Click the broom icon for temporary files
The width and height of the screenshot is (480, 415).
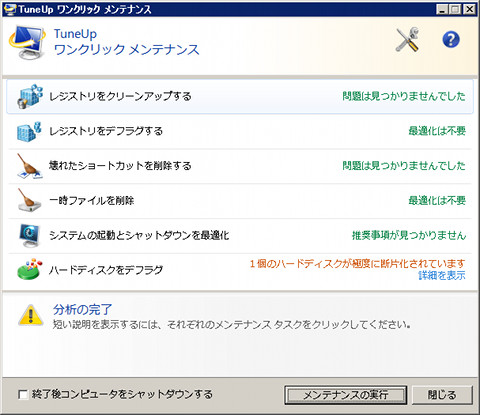click(29, 200)
